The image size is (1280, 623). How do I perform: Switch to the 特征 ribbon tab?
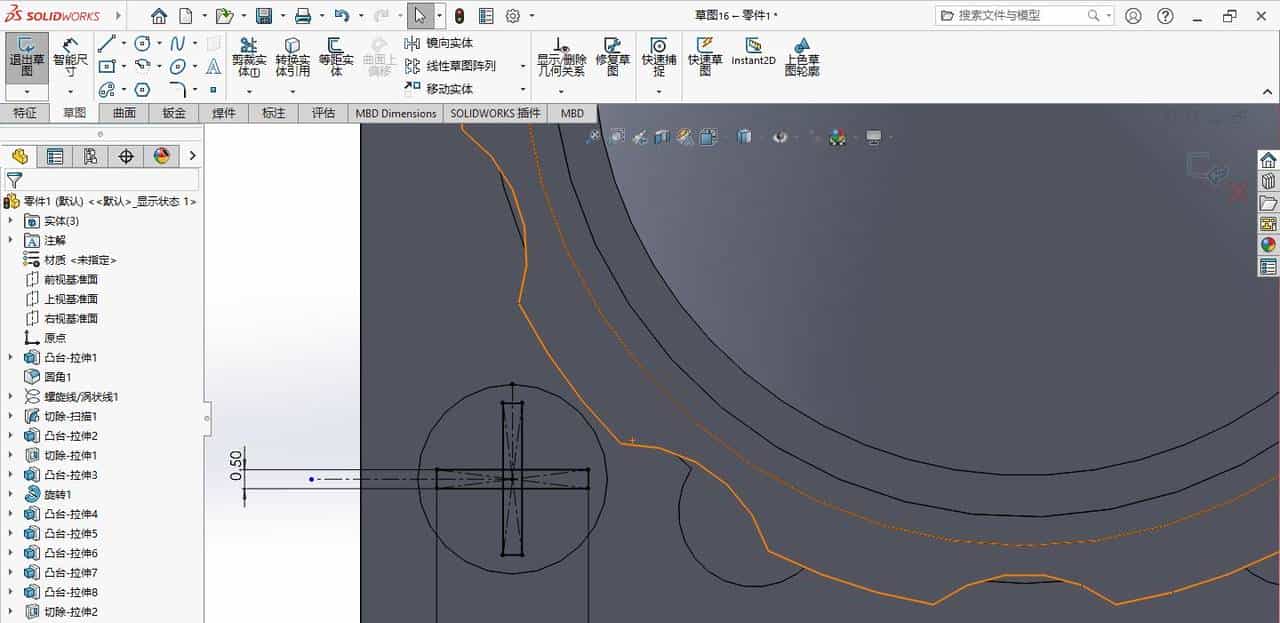[x=25, y=113]
